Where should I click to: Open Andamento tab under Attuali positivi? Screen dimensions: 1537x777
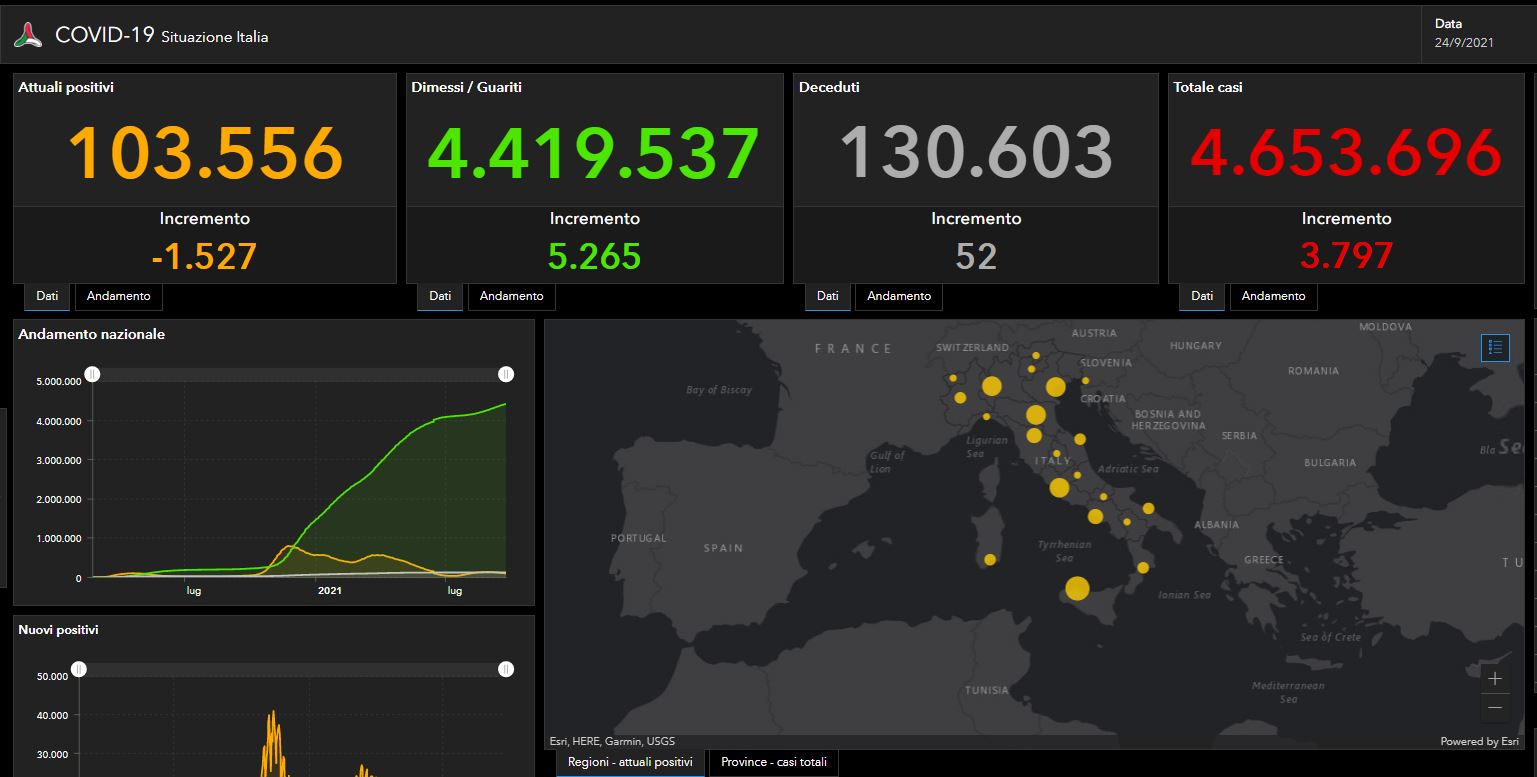coord(119,296)
